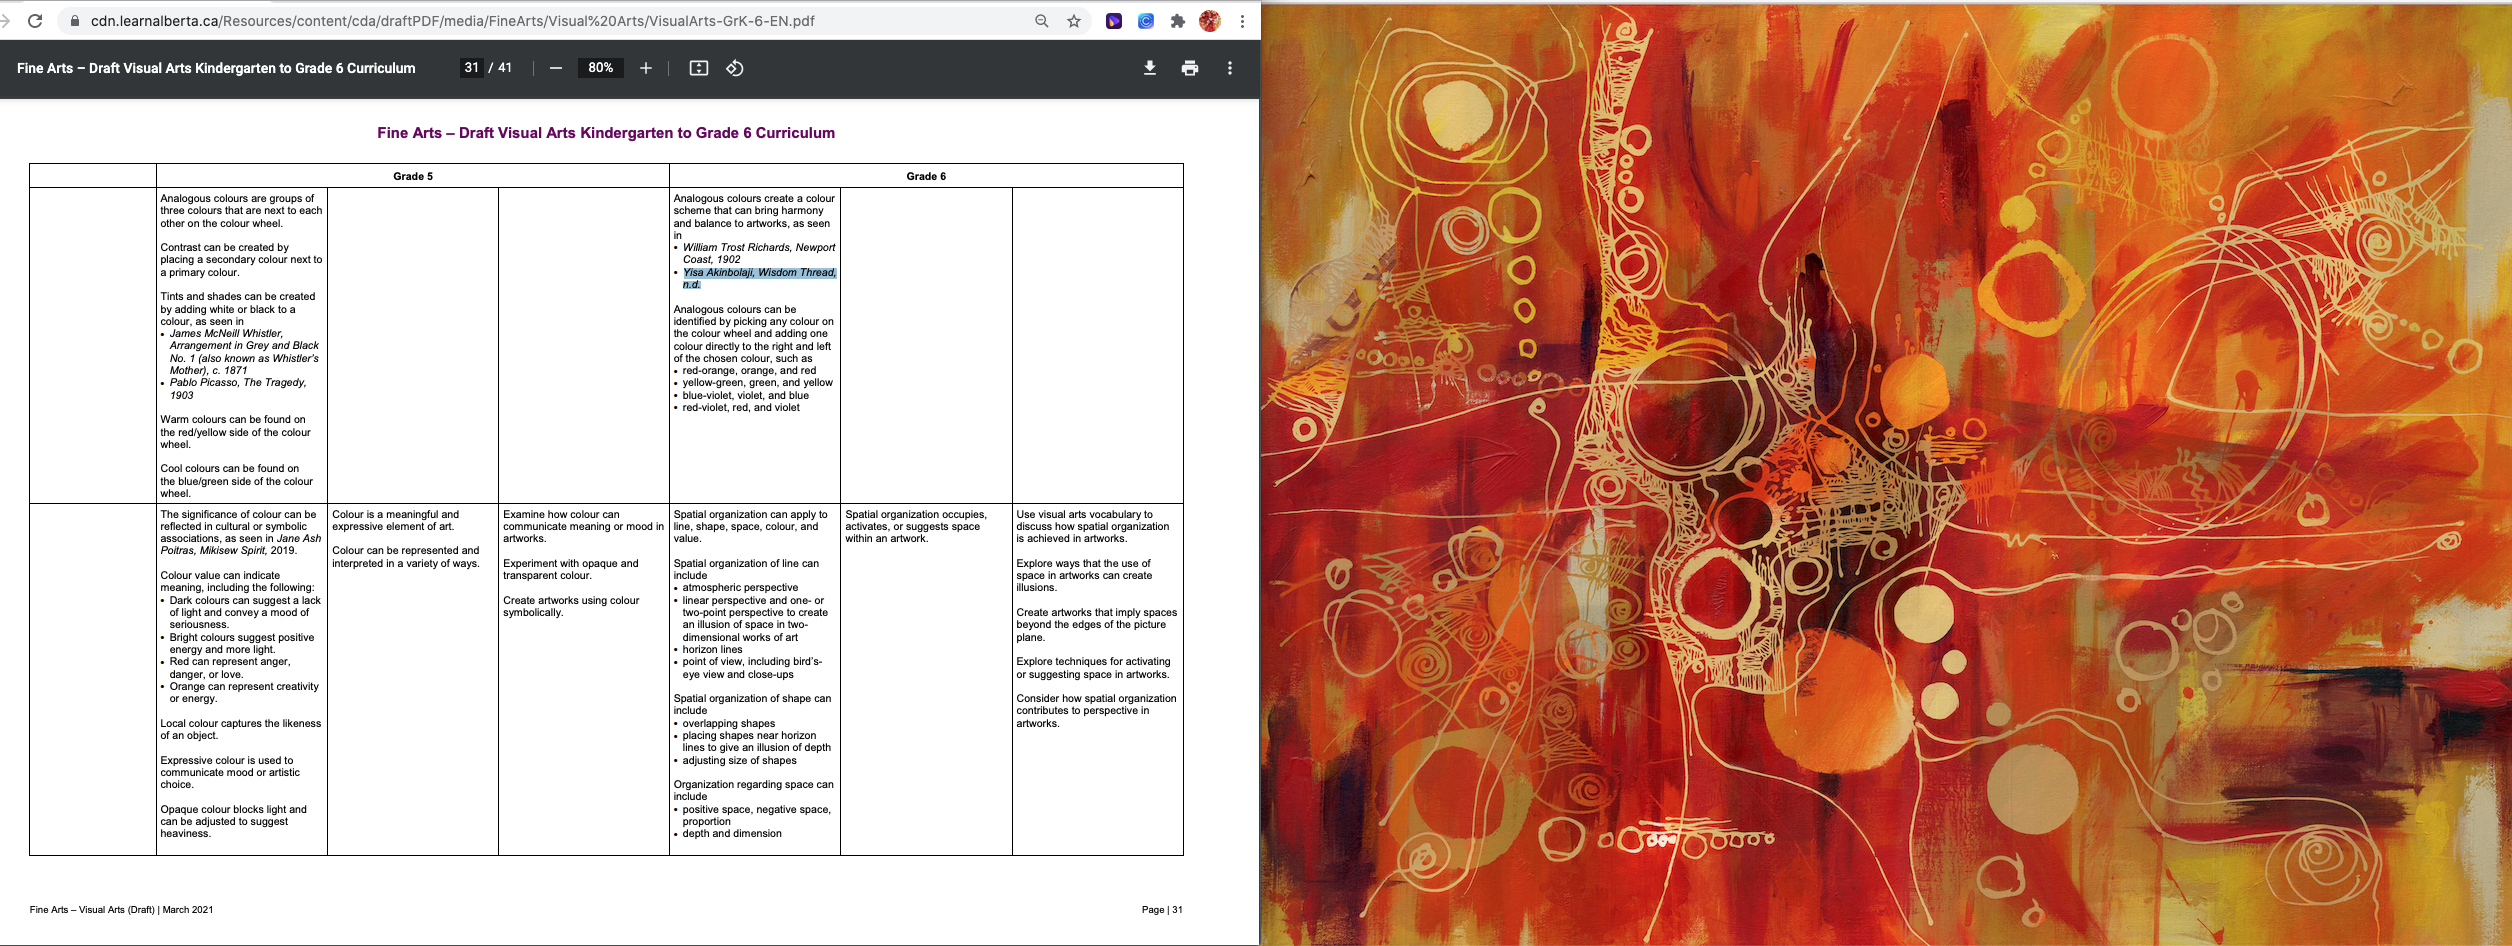This screenshot has height=946, width=2512.
Task: Print the PDF document
Action: click(1190, 68)
